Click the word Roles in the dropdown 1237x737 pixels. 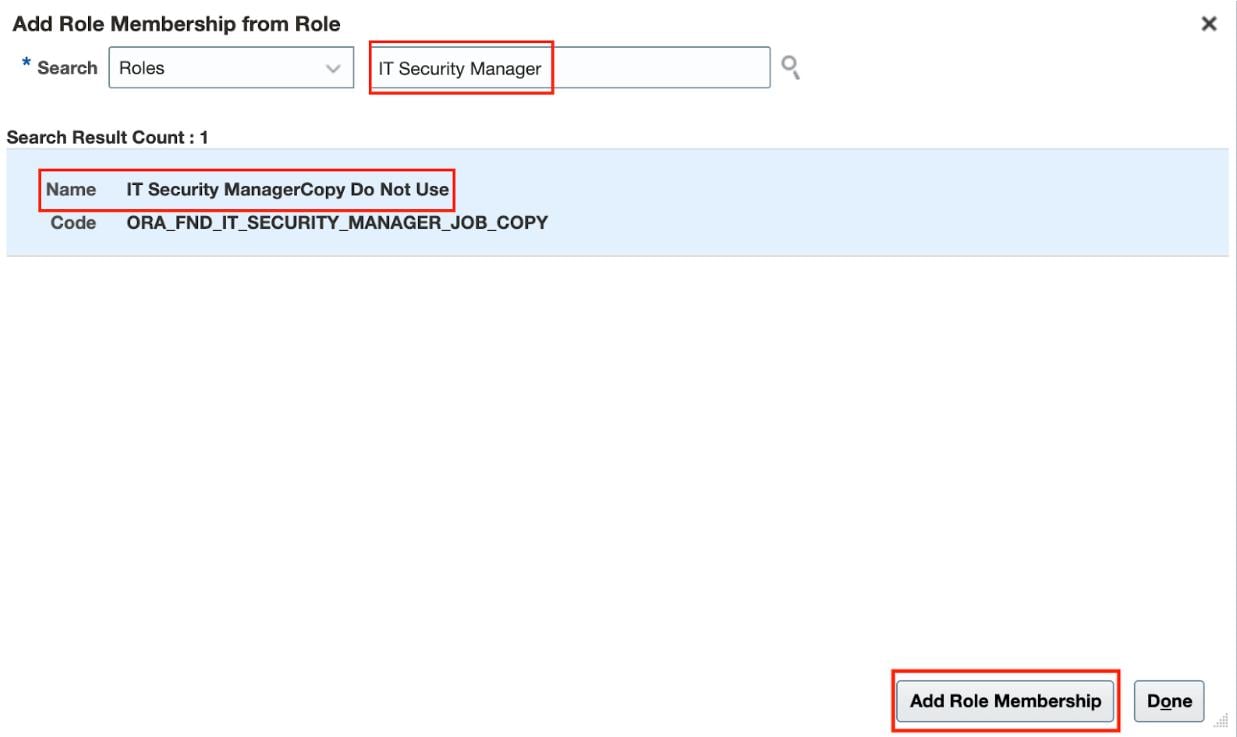[x=142, y=69]
